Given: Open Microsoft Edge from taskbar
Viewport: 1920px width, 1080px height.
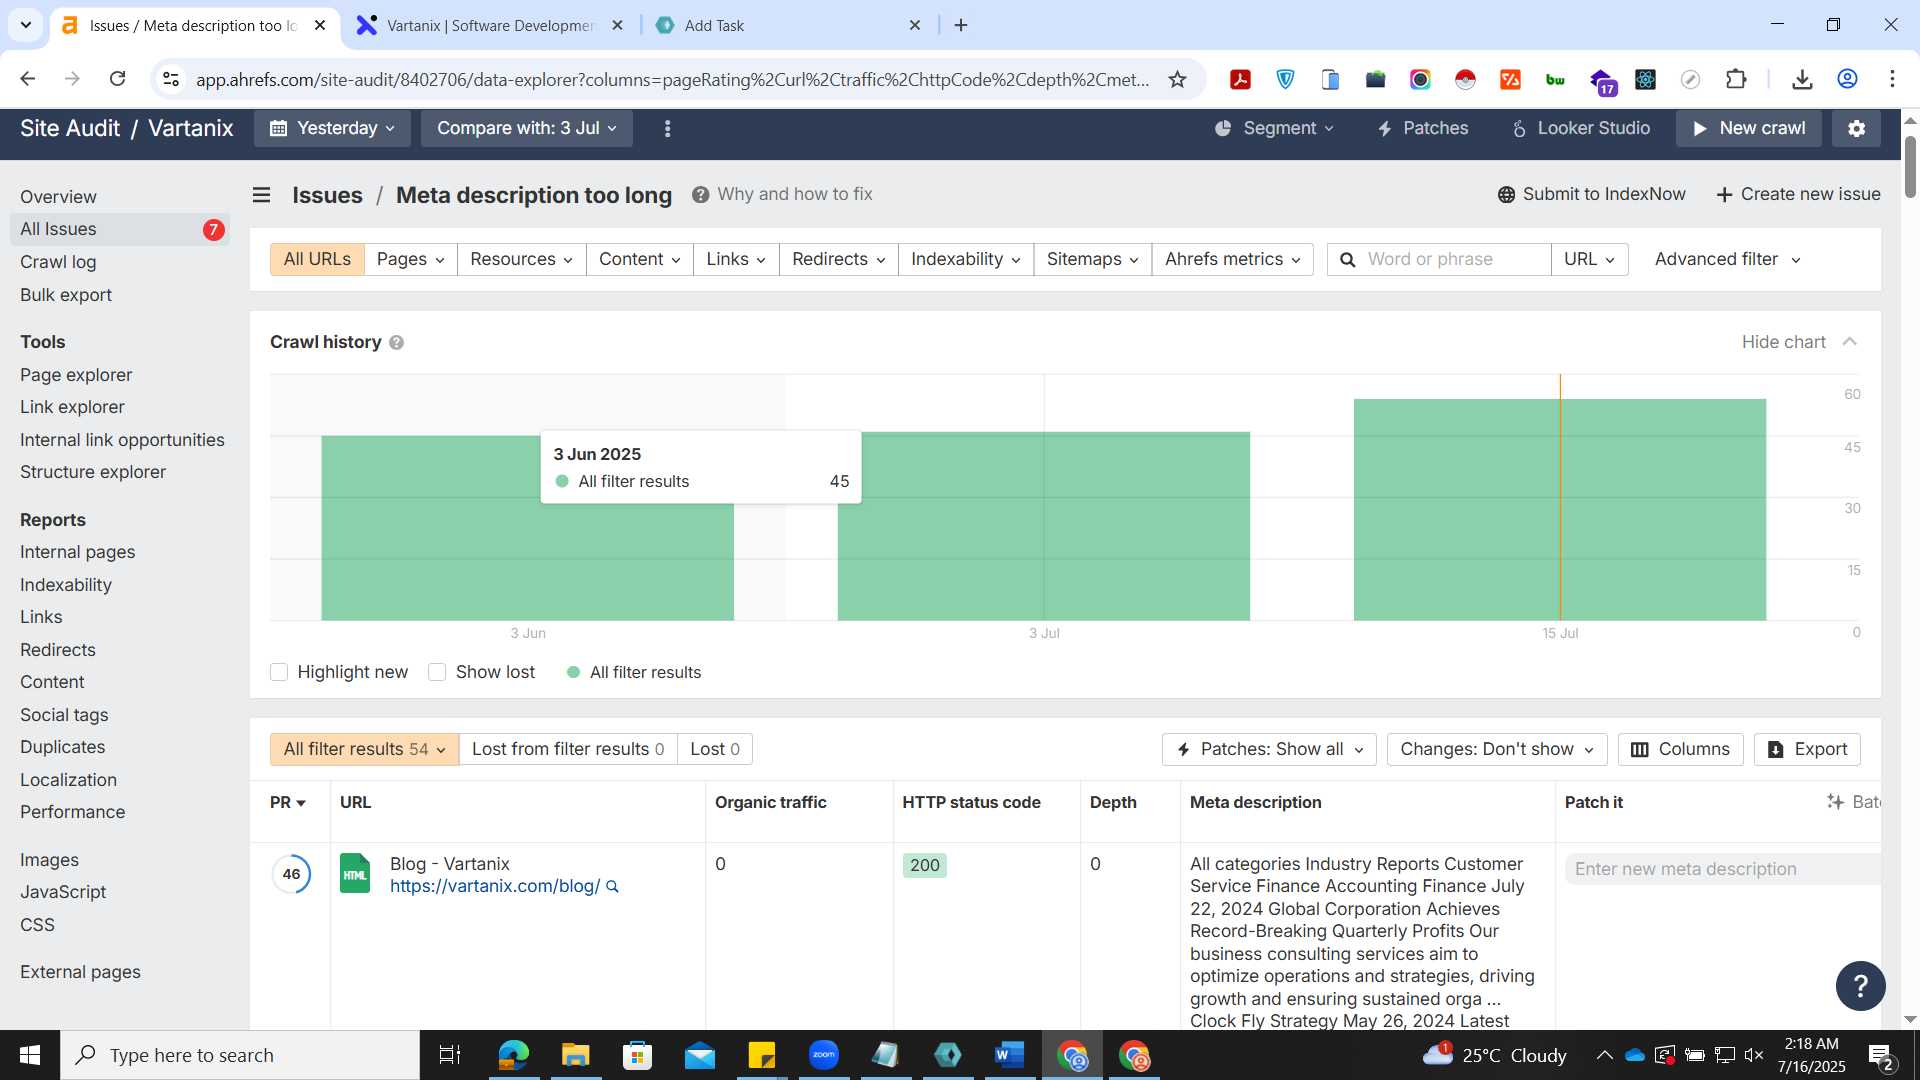Looking at the screenshot, I should click(x=513, y=1055).
